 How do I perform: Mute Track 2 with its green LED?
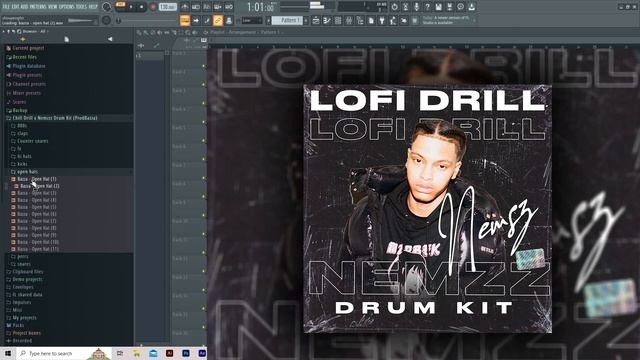[x=203, y=84]
